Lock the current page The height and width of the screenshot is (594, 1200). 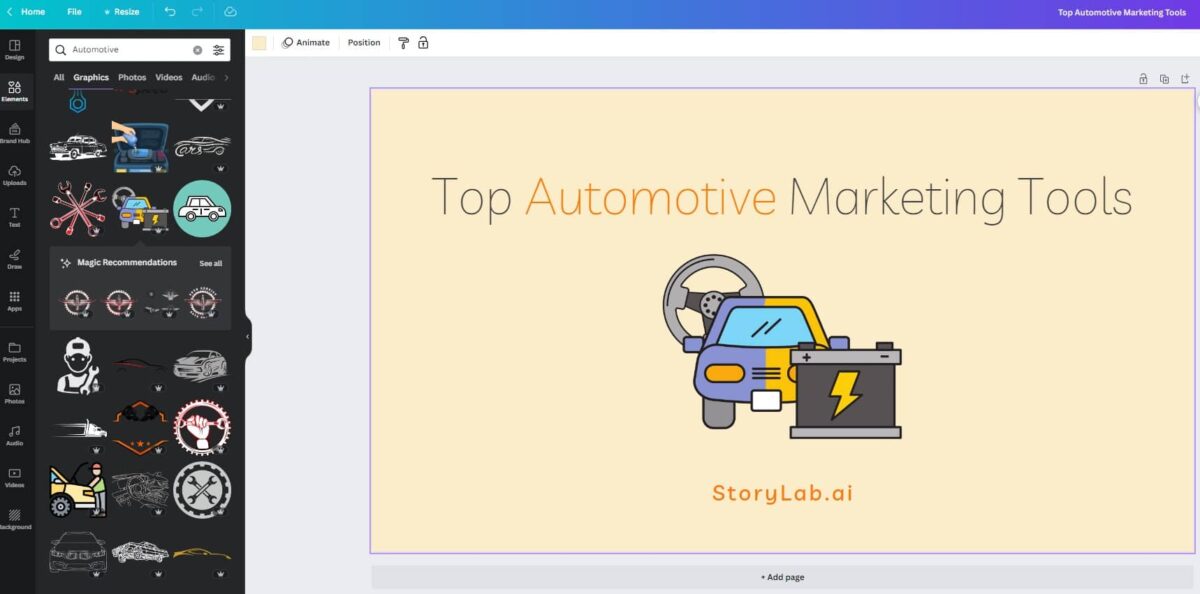tap(1143, 77)
